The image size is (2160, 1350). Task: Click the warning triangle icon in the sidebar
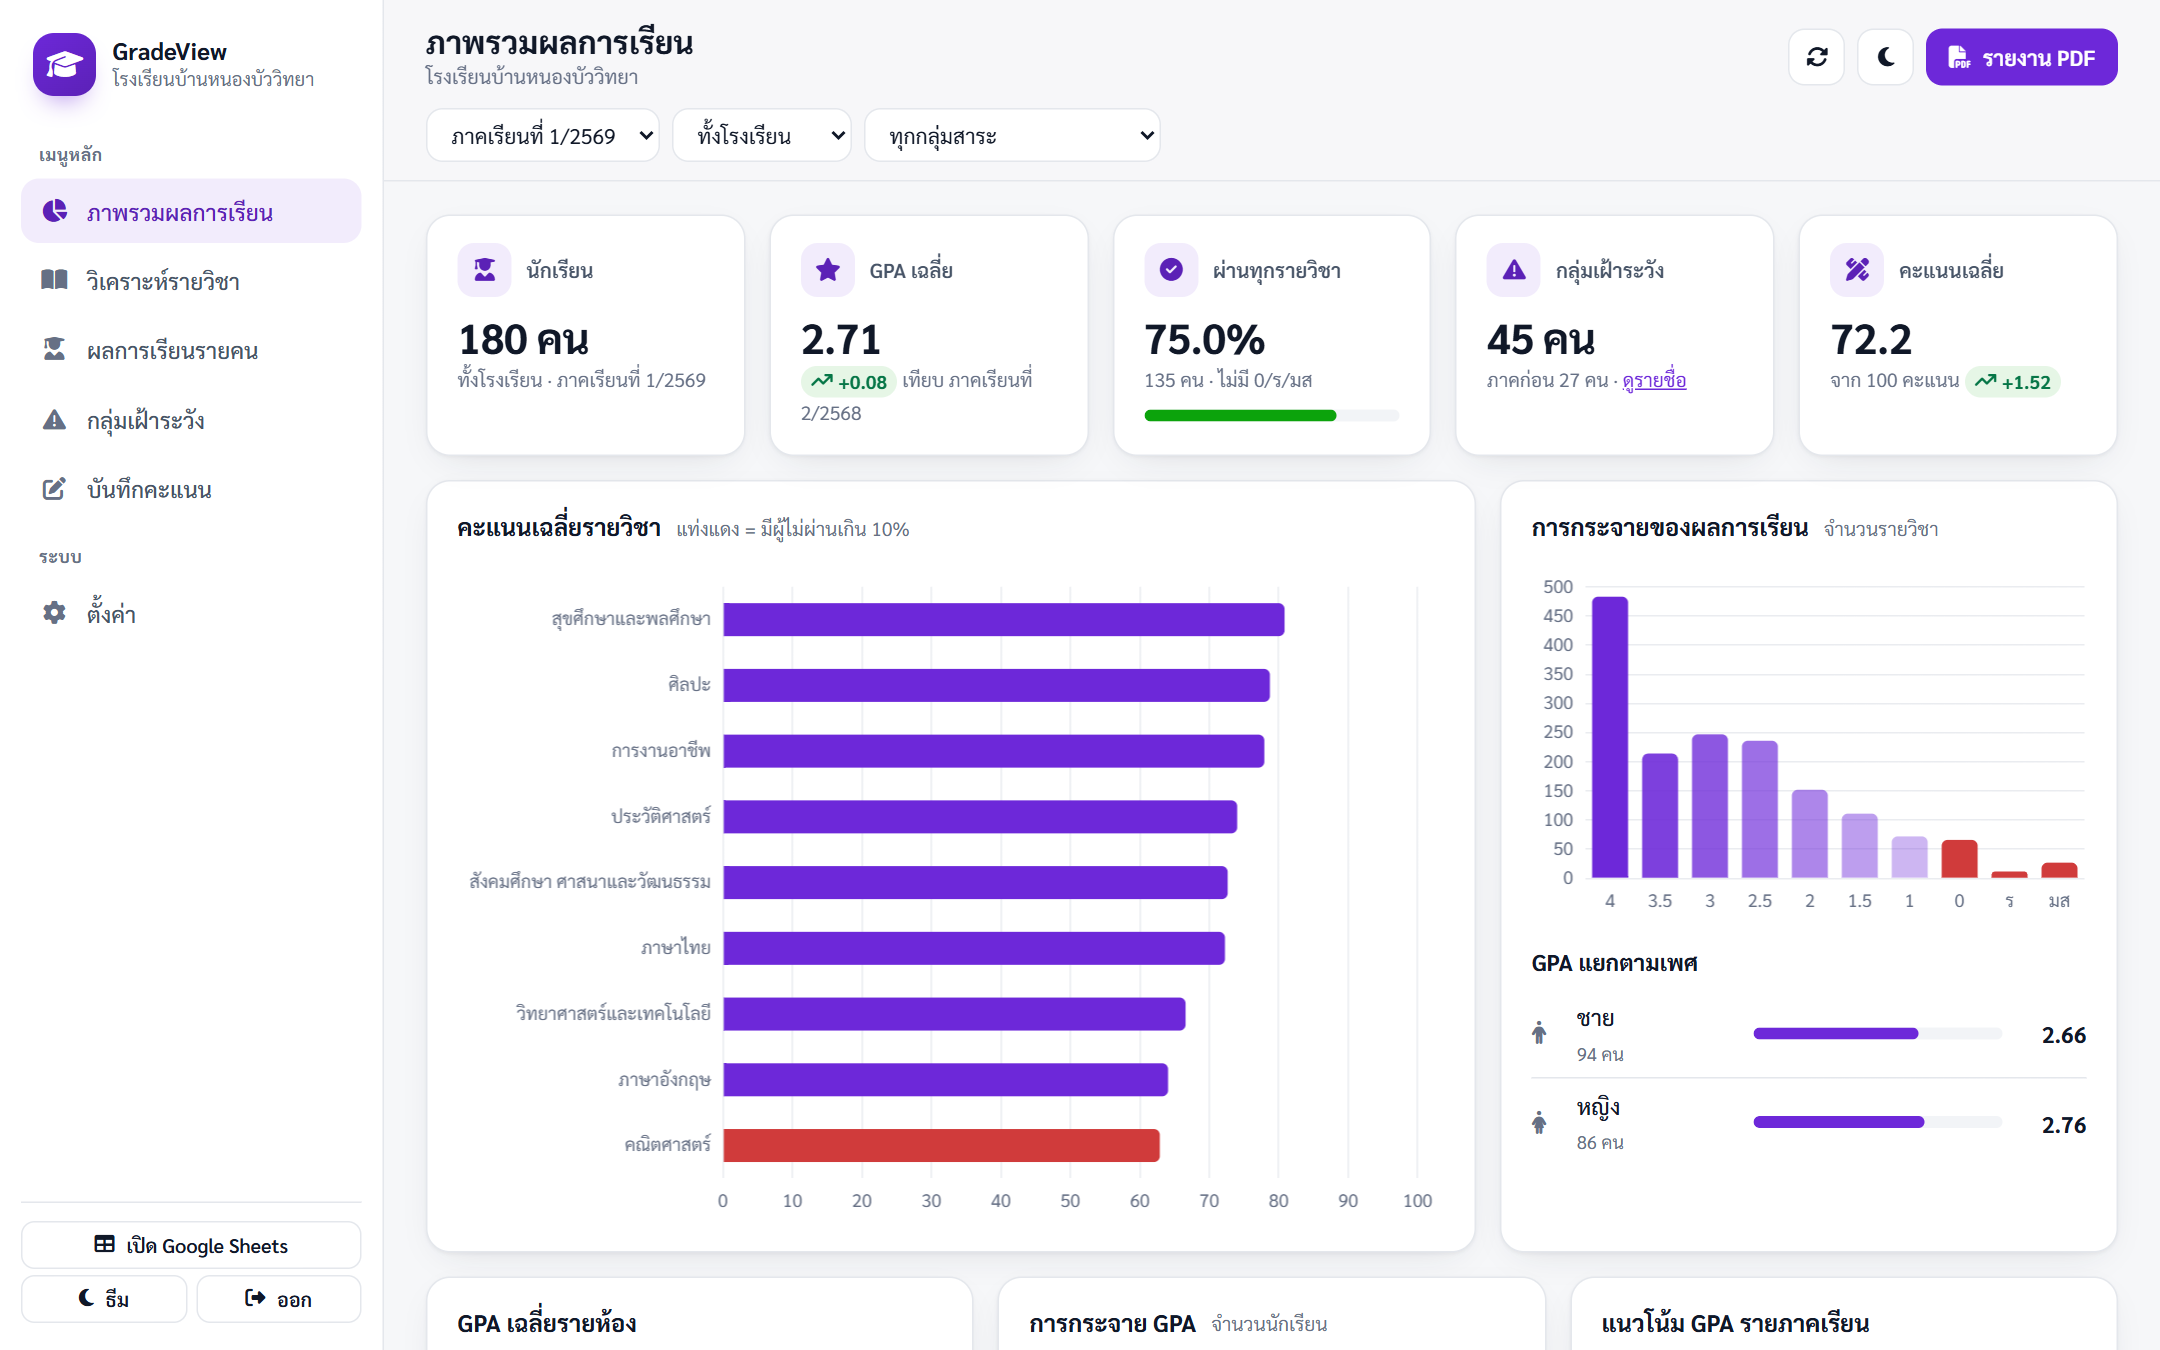[54, 419]
